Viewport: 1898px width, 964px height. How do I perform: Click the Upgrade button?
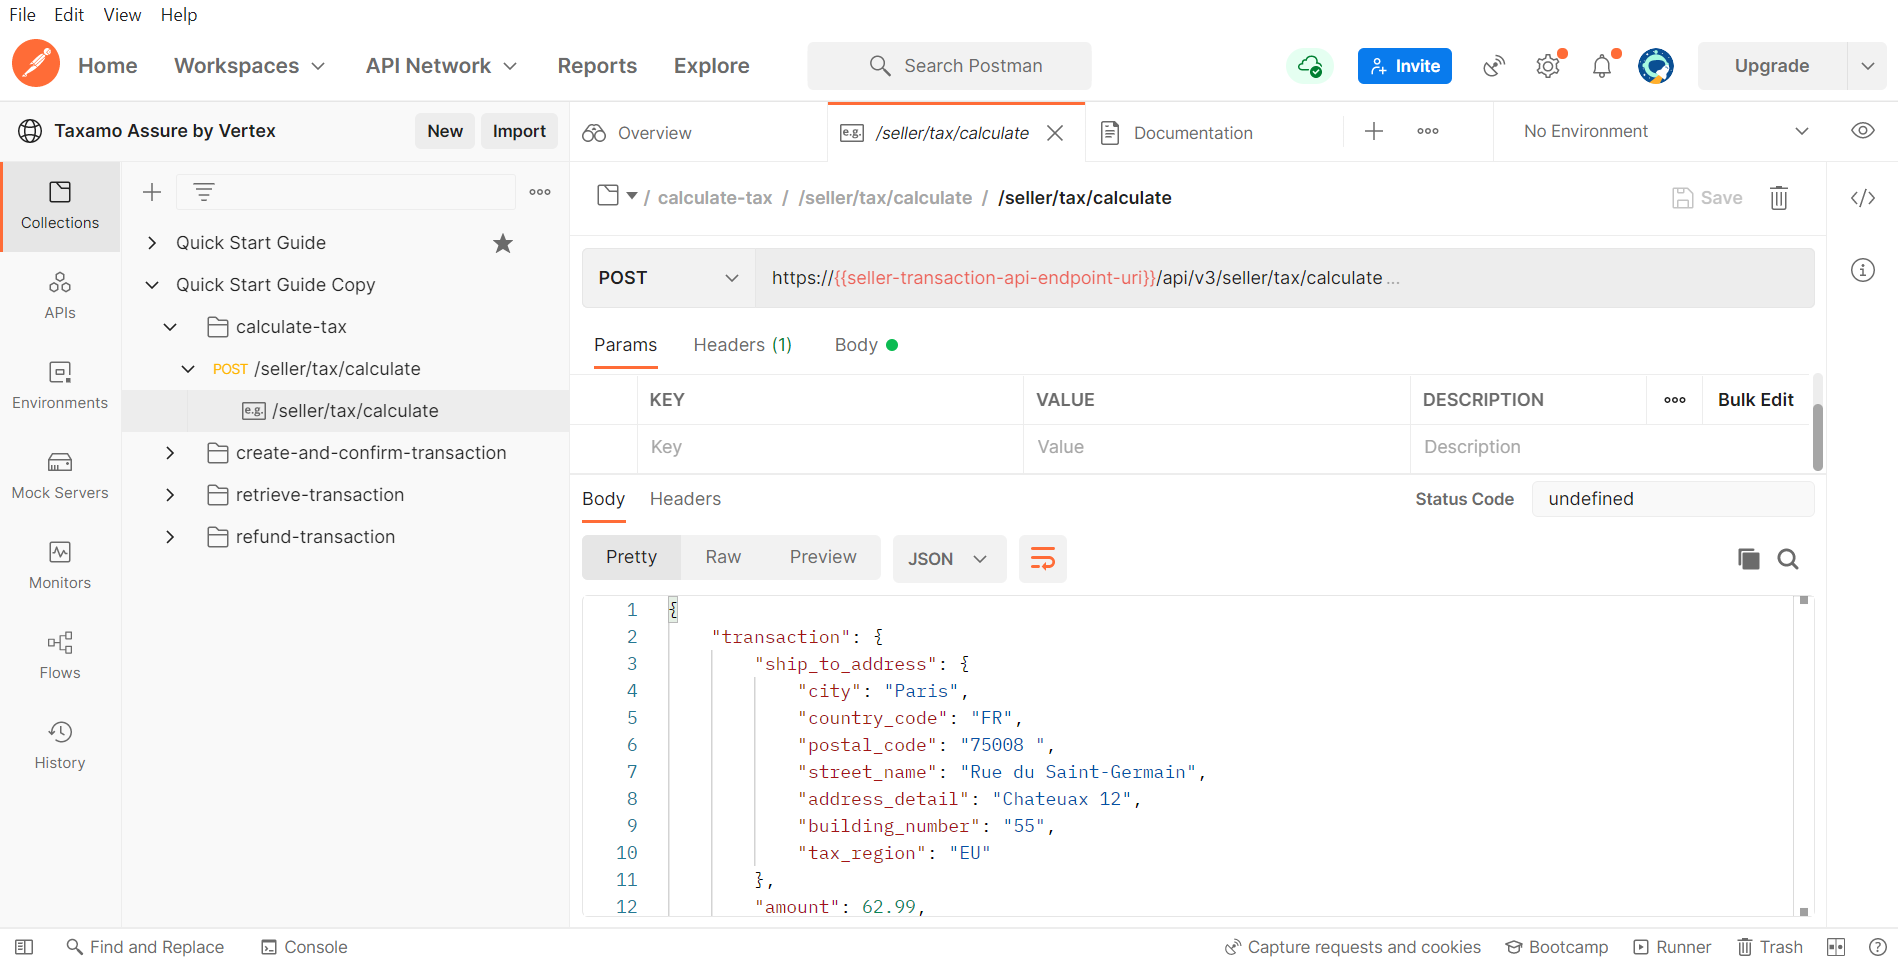click(1772, 66)
